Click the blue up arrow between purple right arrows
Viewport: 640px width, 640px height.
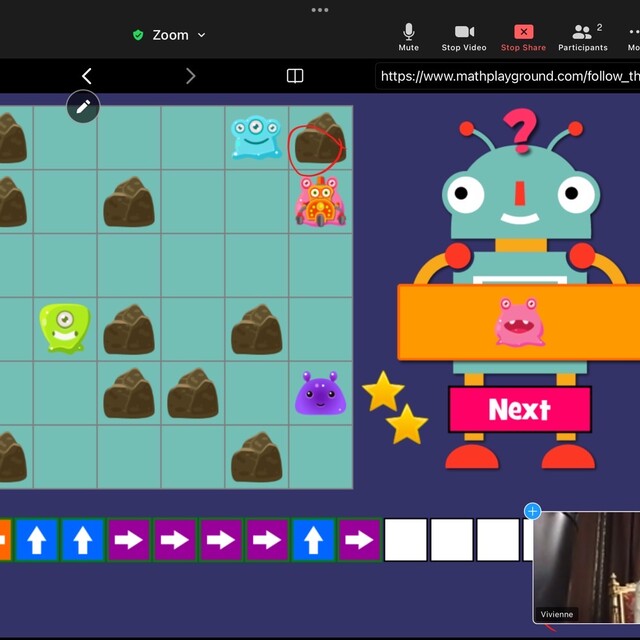coord(313,540)
